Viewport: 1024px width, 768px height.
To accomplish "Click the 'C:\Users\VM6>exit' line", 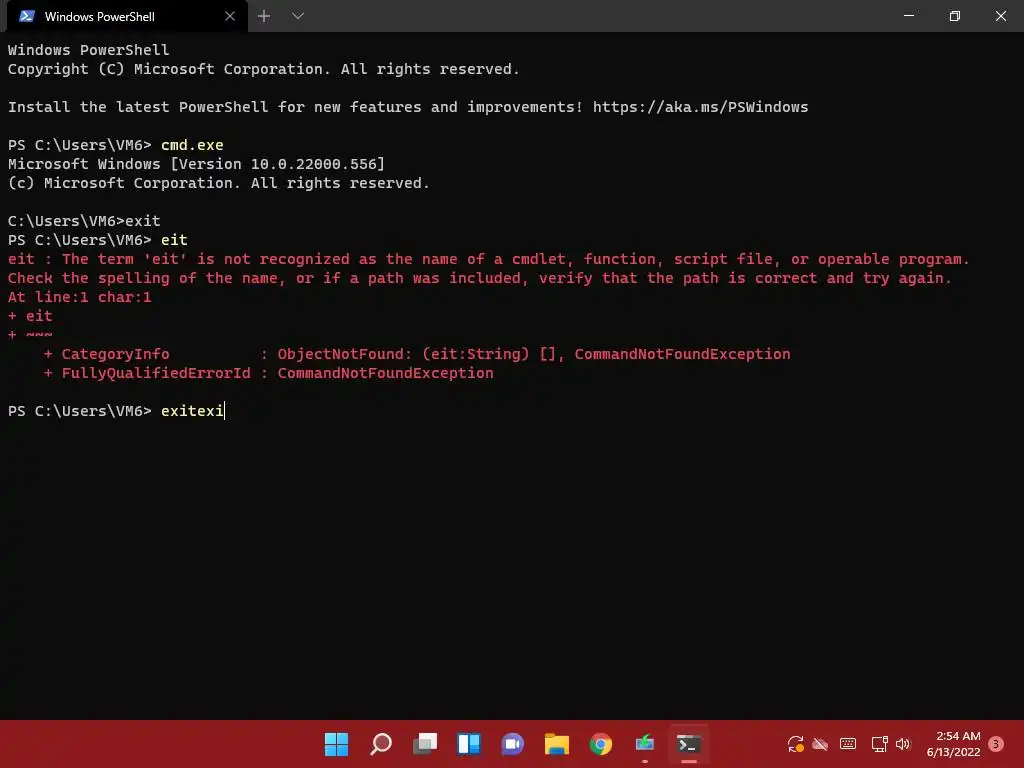I will pos(84,221).
